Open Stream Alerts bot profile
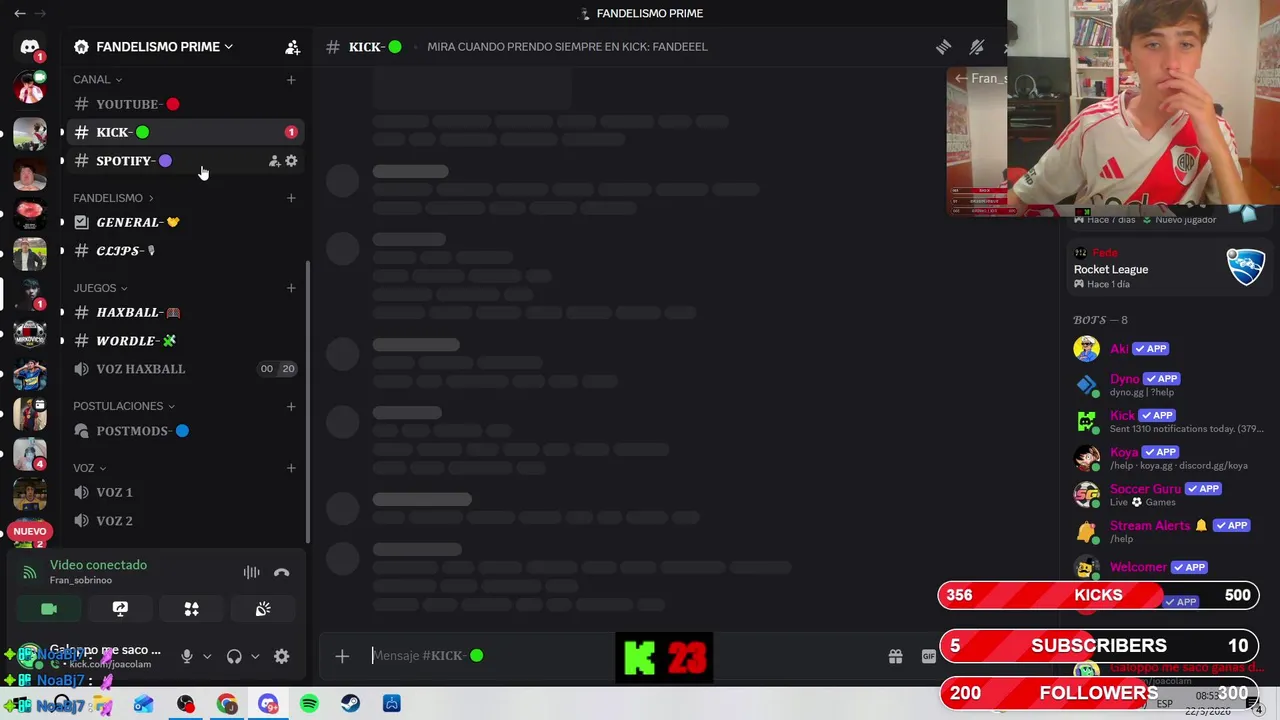Screen dimensions: 1280x720 coord(1168,531)
